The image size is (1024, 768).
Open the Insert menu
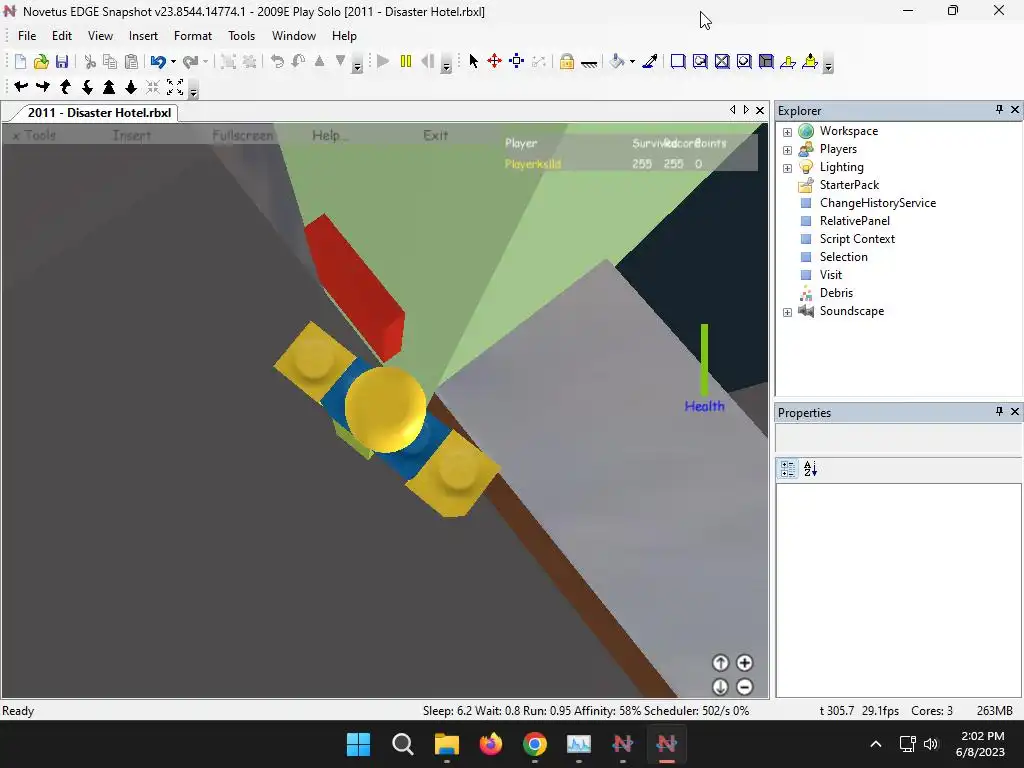point(143,36)
